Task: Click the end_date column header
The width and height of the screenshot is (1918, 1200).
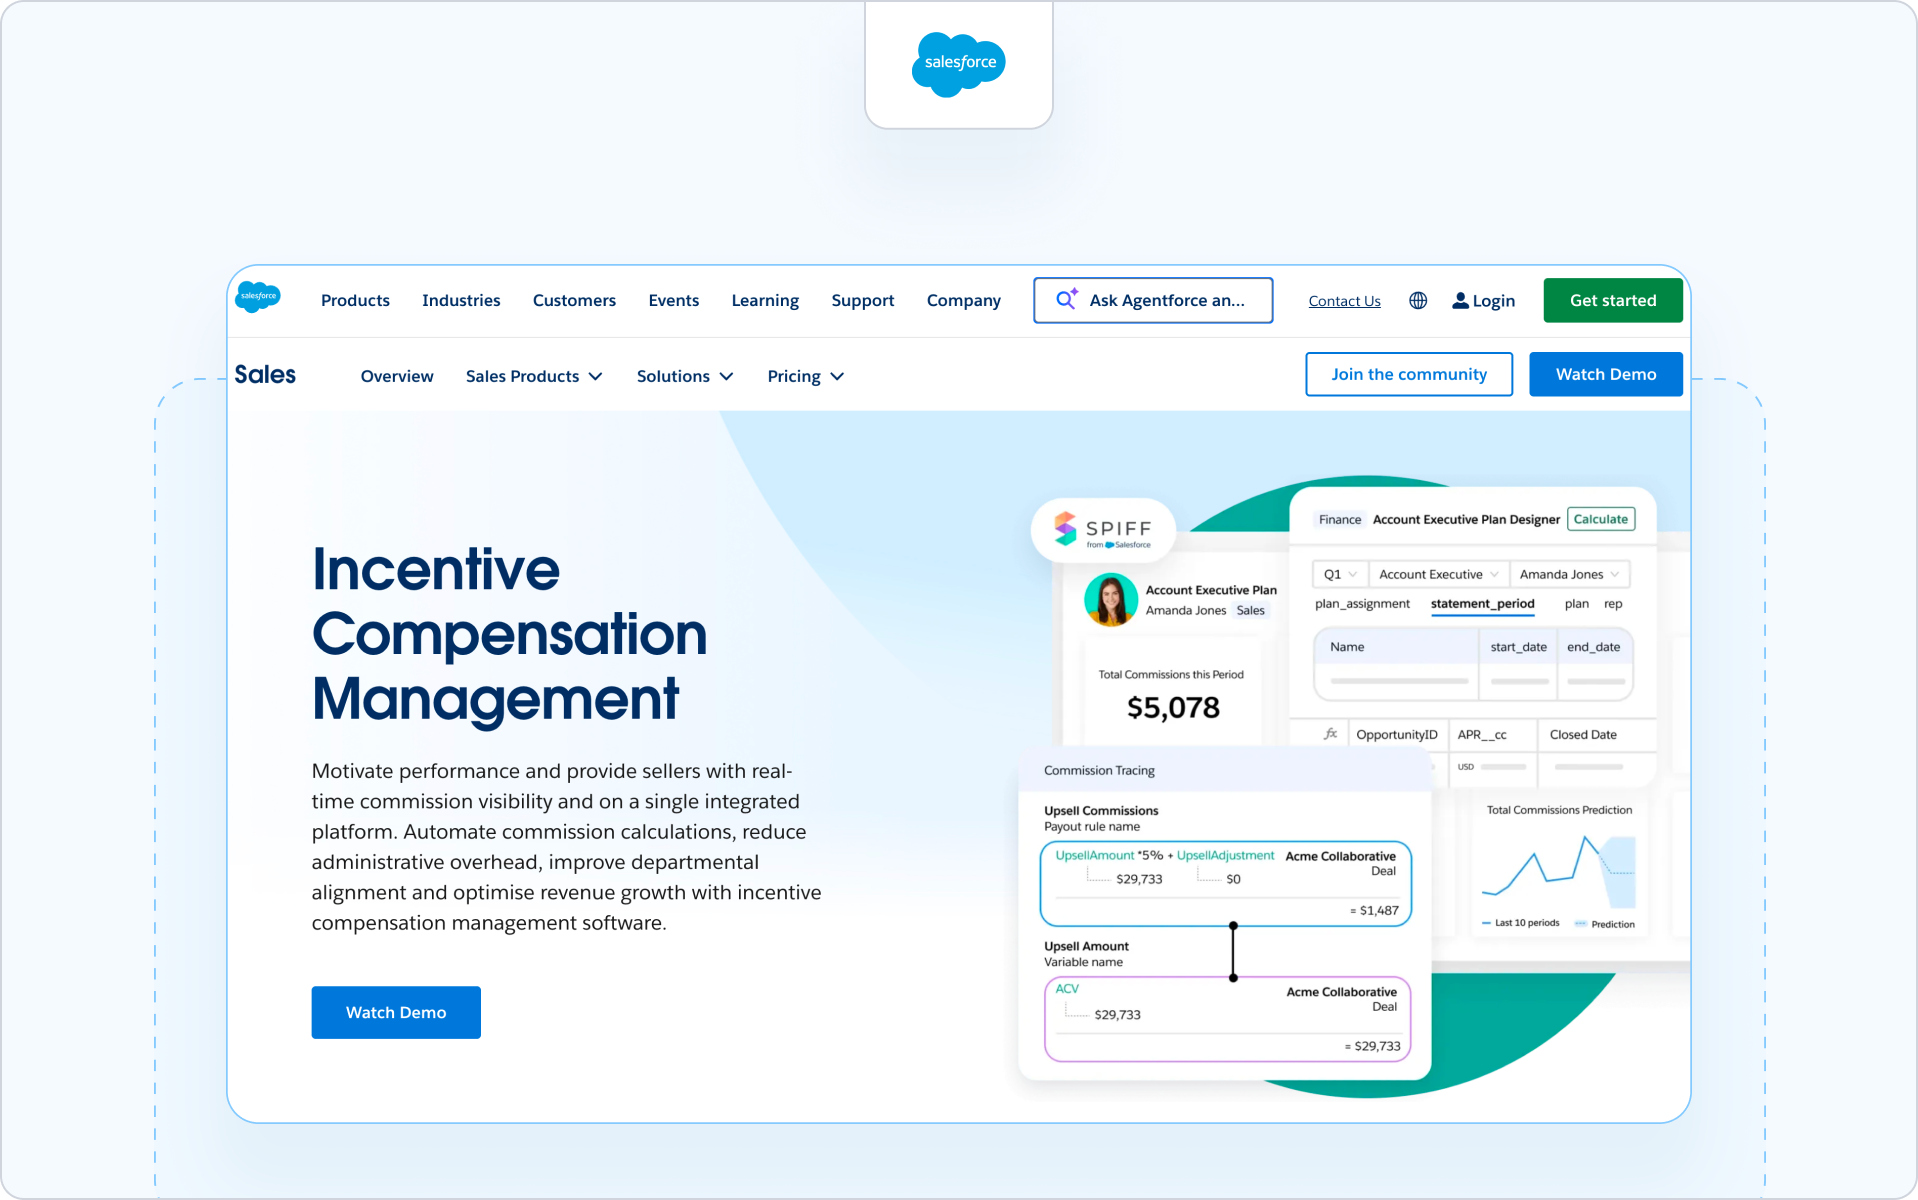Action: pos(1593,647)
